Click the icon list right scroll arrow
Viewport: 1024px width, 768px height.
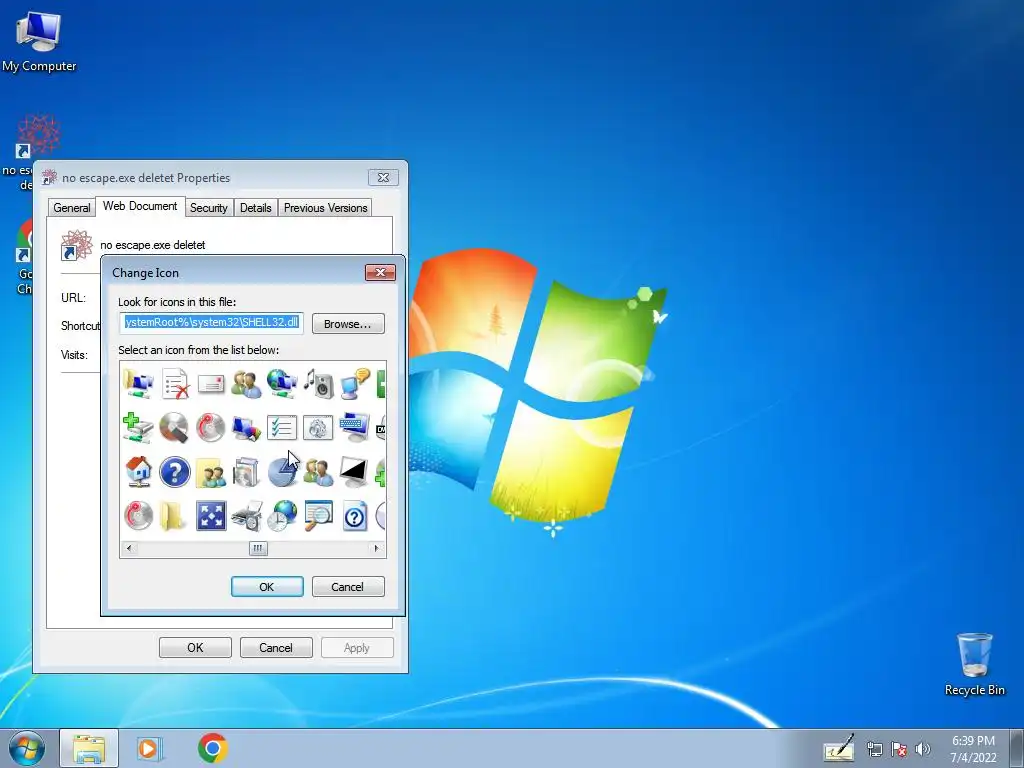[376, 549]
